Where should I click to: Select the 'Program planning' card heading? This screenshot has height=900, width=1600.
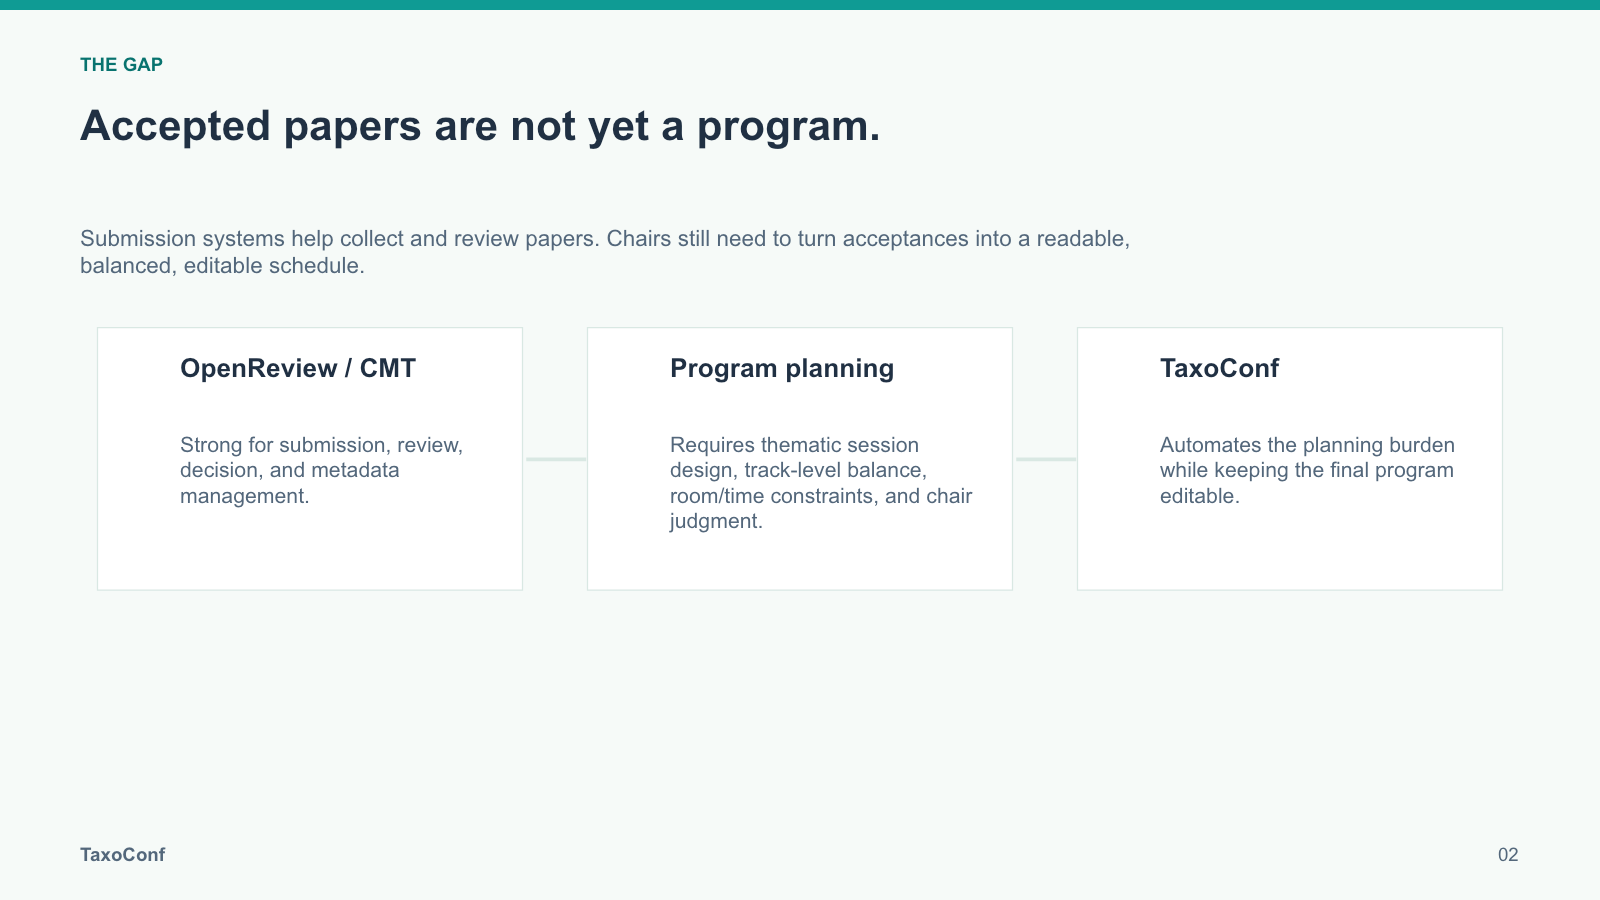782,368
